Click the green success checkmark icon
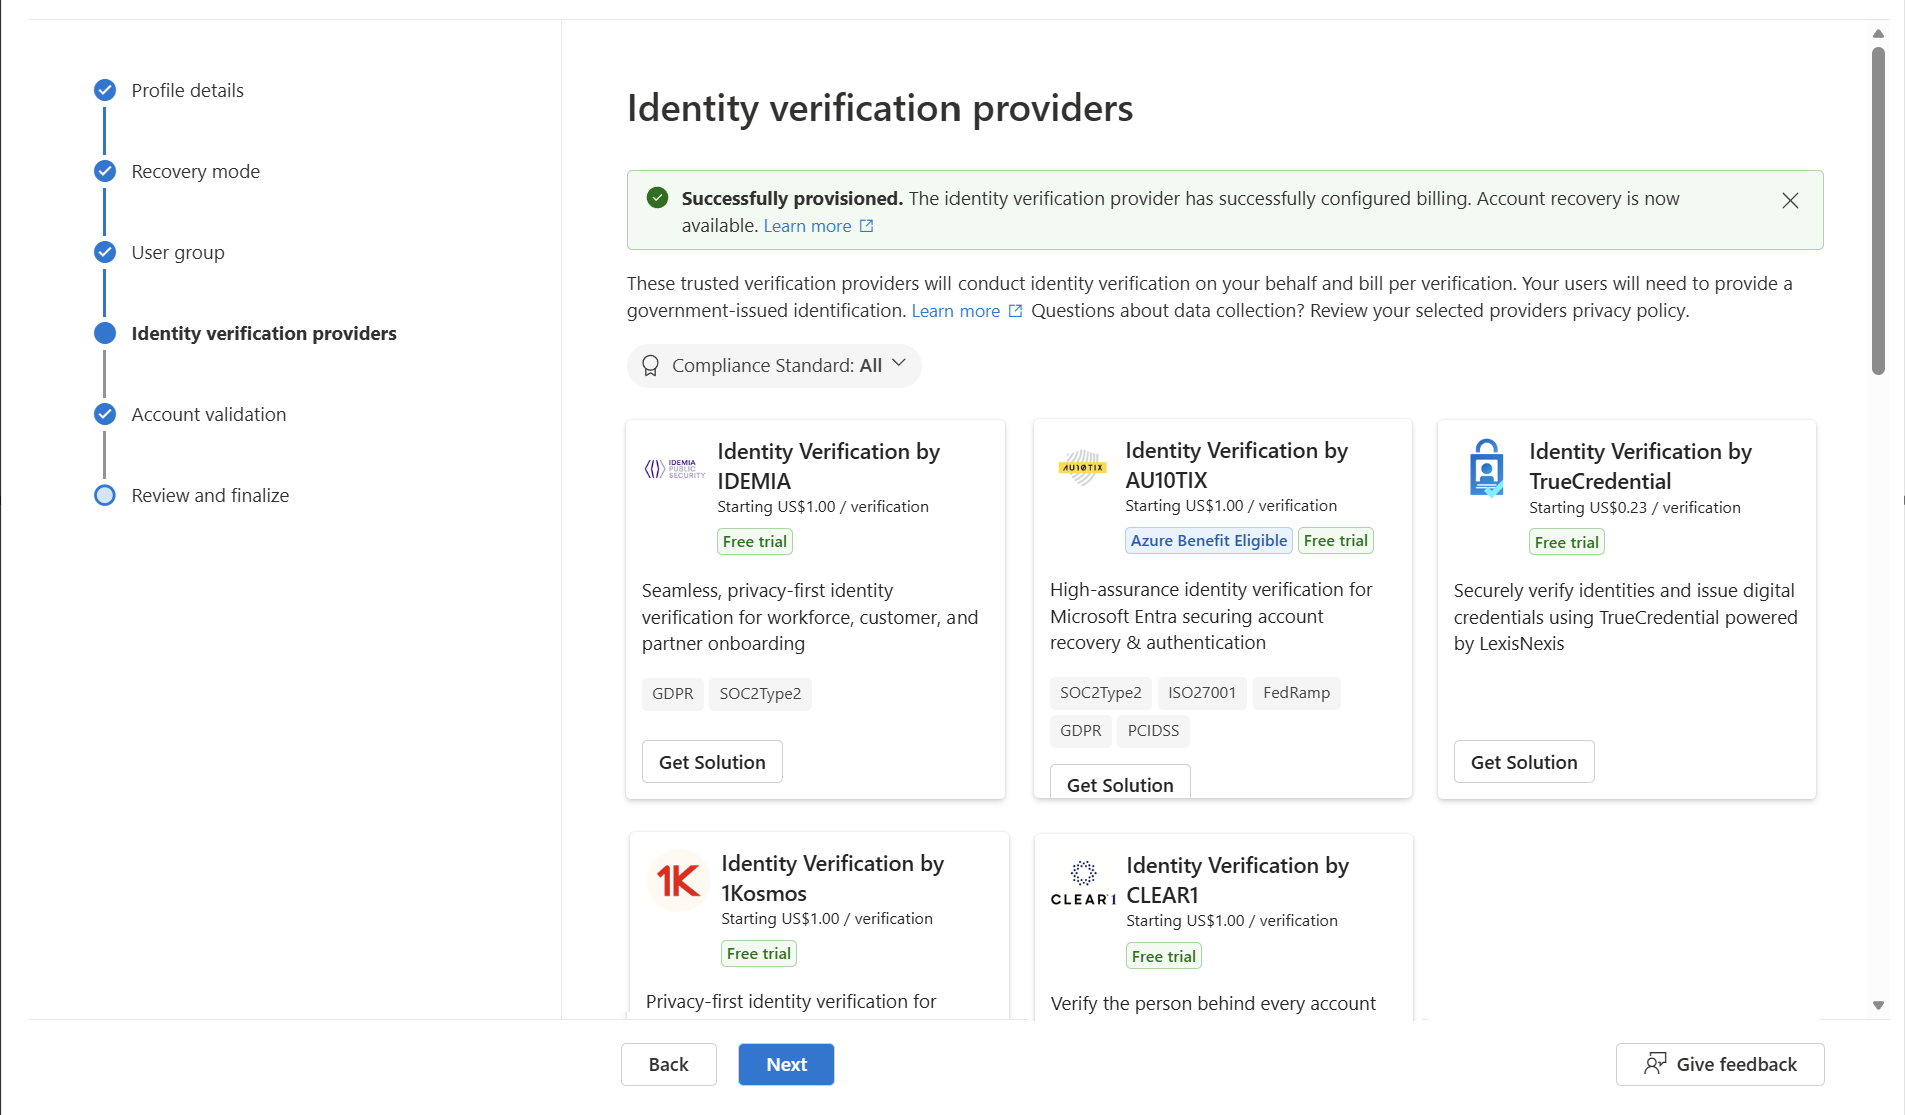1905x1115 pixels. tap(657, 198)
